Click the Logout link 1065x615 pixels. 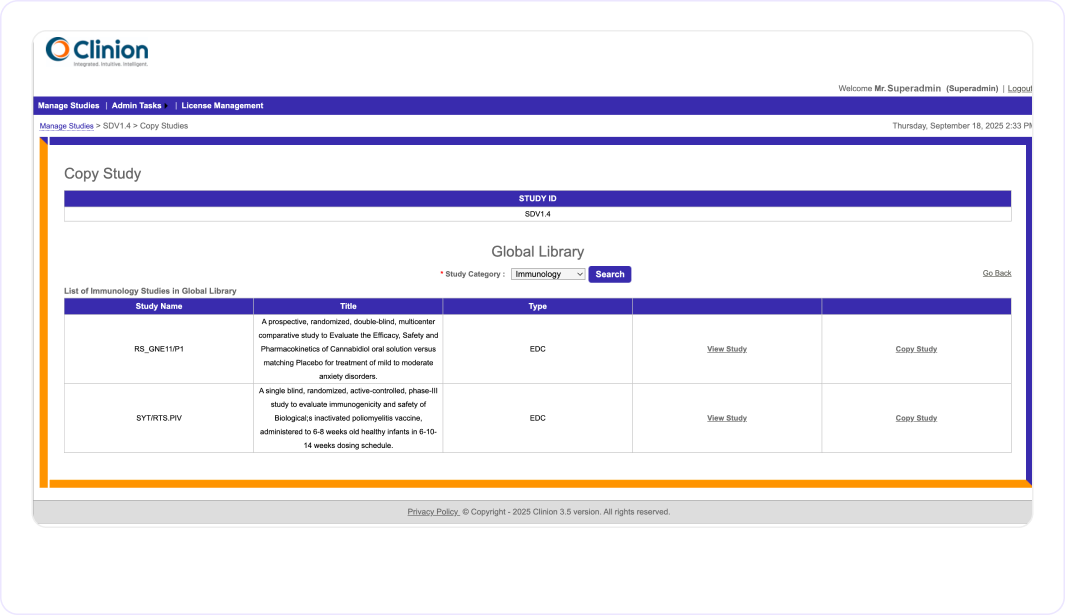[1019, 88]
